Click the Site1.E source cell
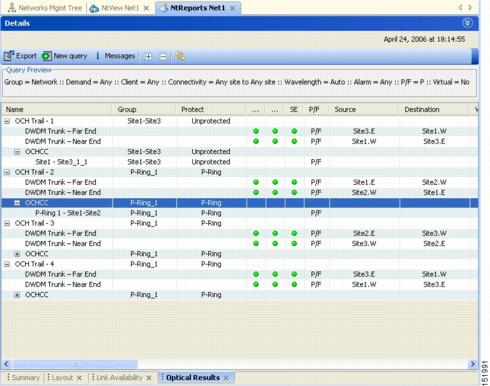Image resolution: width=490 pixels, height=386 pixels. pos(364,182)
